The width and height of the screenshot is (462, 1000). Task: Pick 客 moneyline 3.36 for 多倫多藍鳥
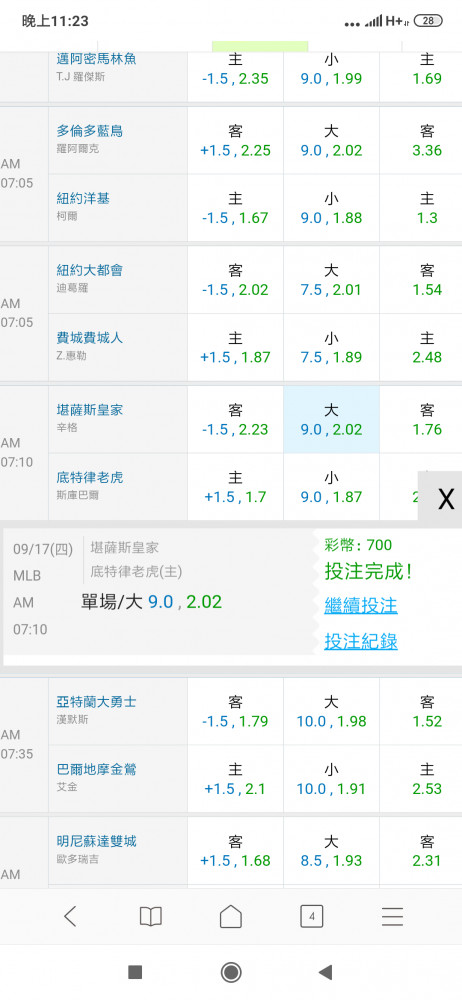coord(427,140)
